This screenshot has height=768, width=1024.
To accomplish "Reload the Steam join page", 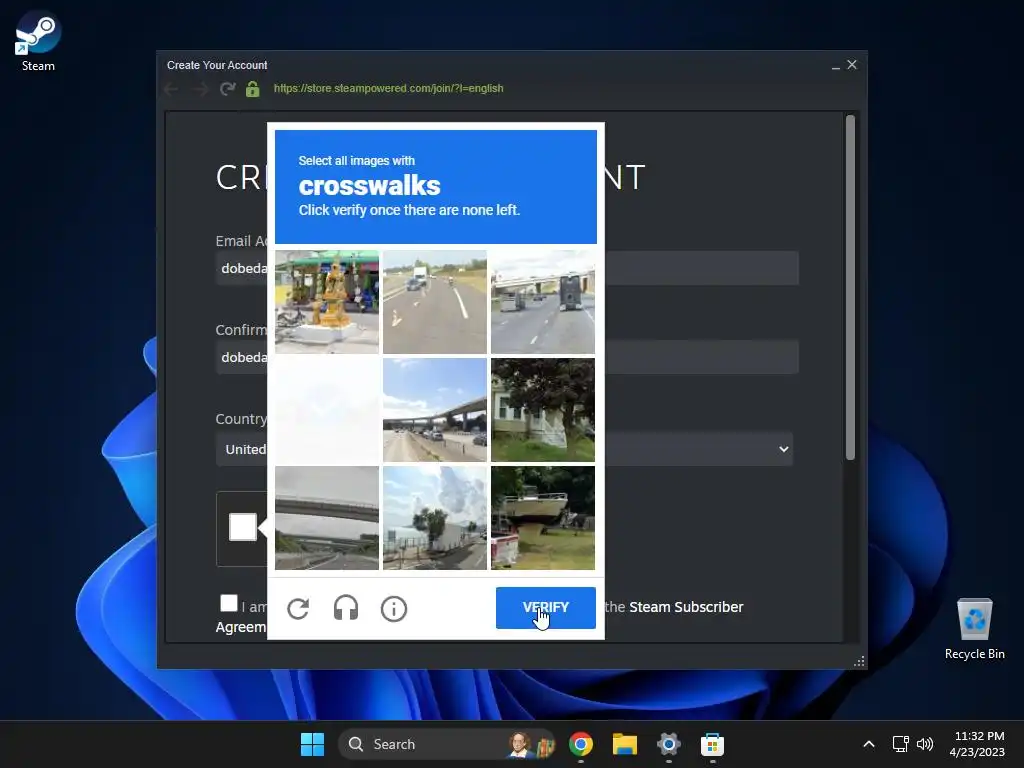I will coord(227,89).
